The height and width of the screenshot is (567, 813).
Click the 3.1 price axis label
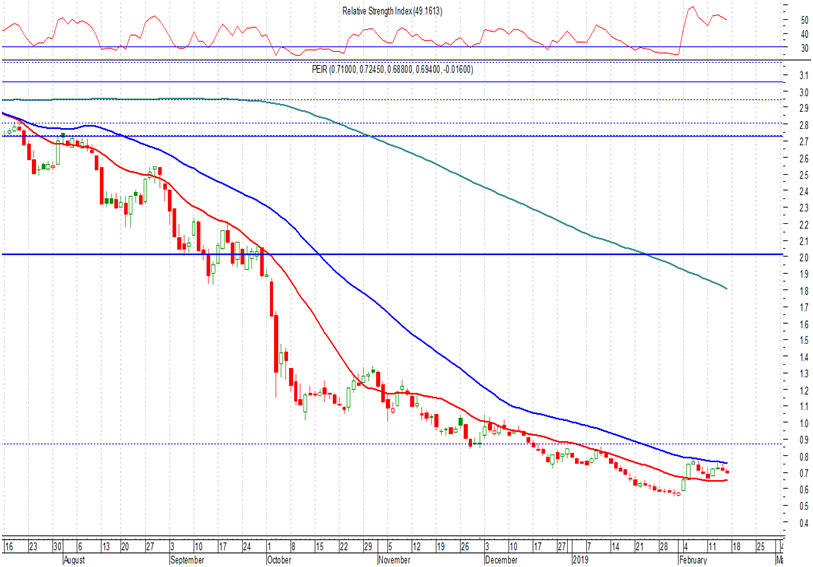click(804, 76)
